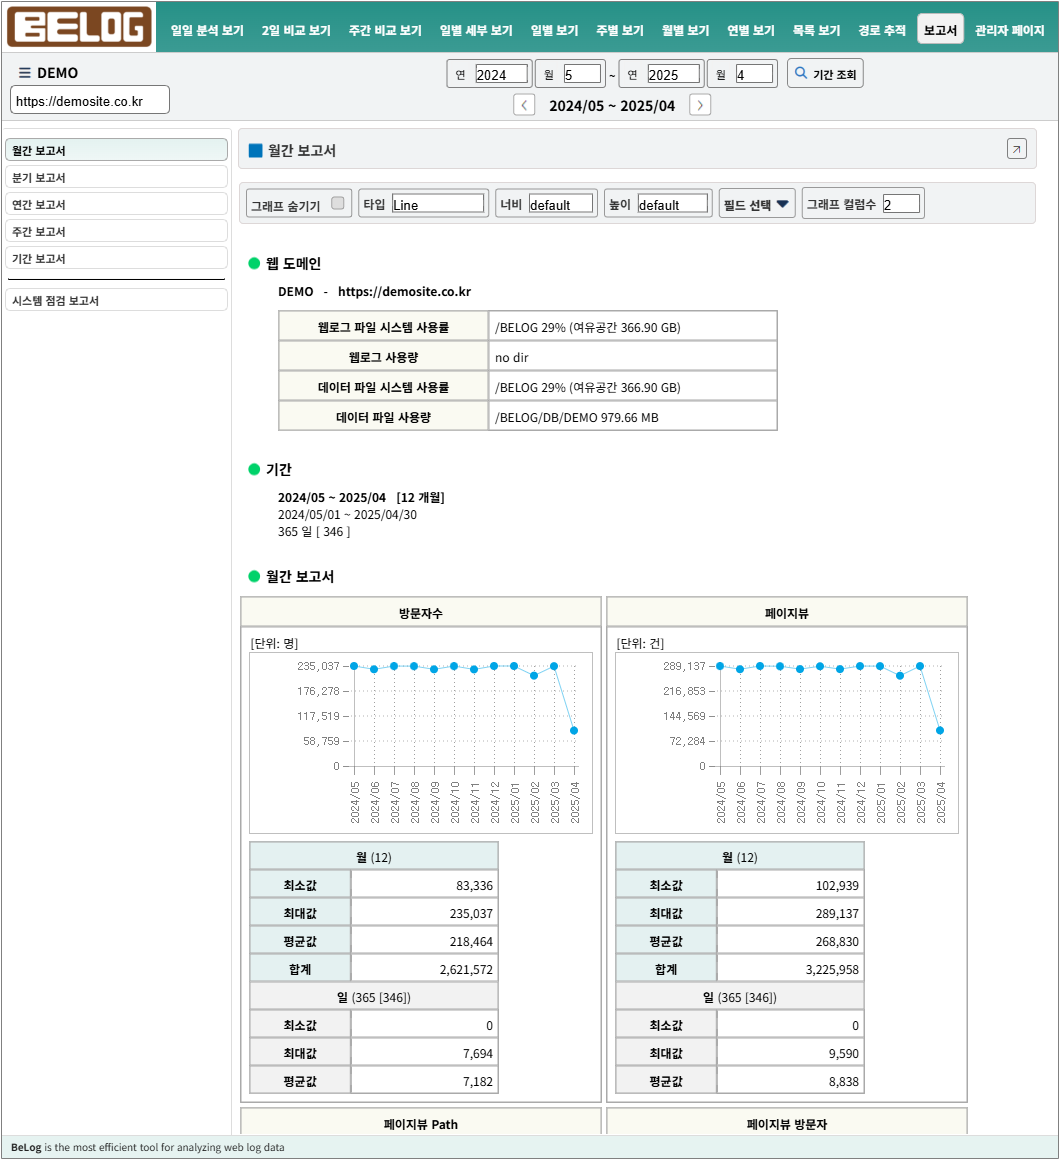This screenshot has width=1060, height=1160.
Task: Click the 페이지뷰 최소값 102,939 cell
Action: [x=791, y=885]
